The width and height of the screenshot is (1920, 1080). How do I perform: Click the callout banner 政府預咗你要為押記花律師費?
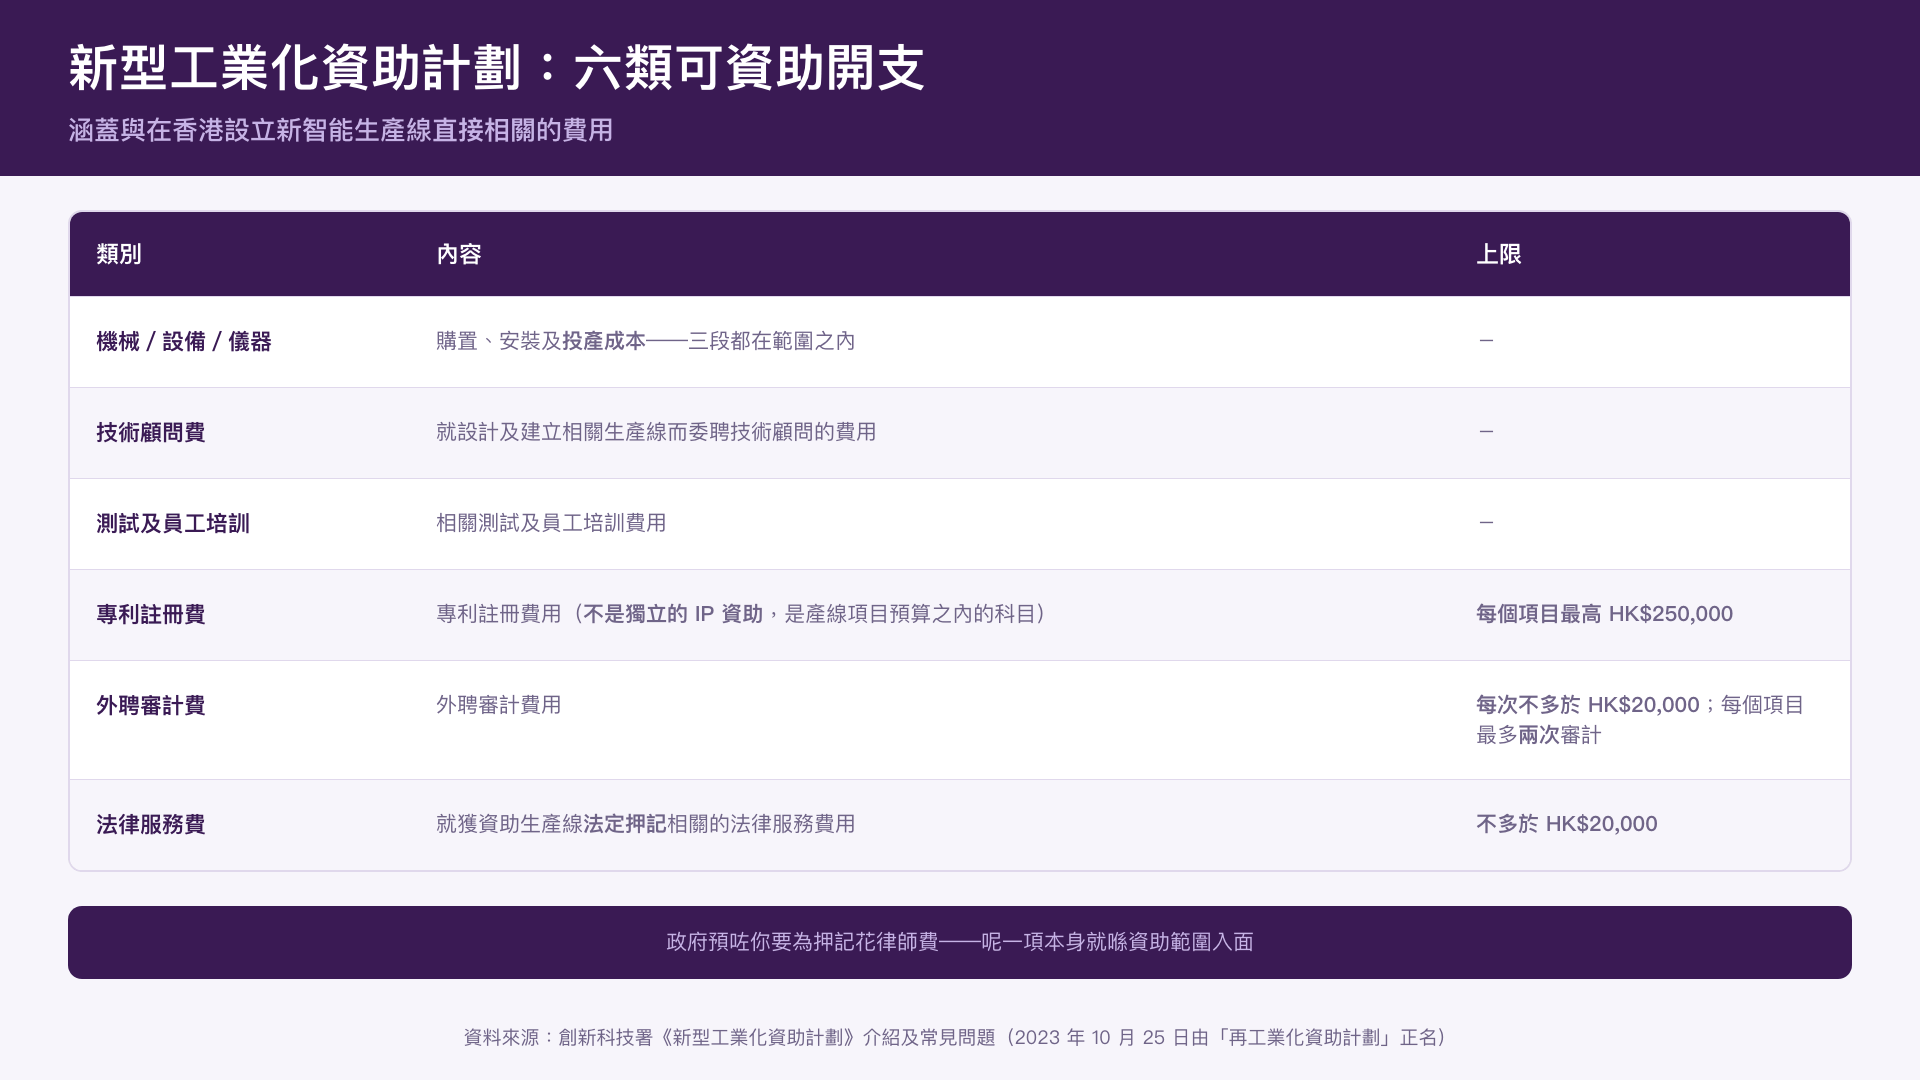[960, 942]
